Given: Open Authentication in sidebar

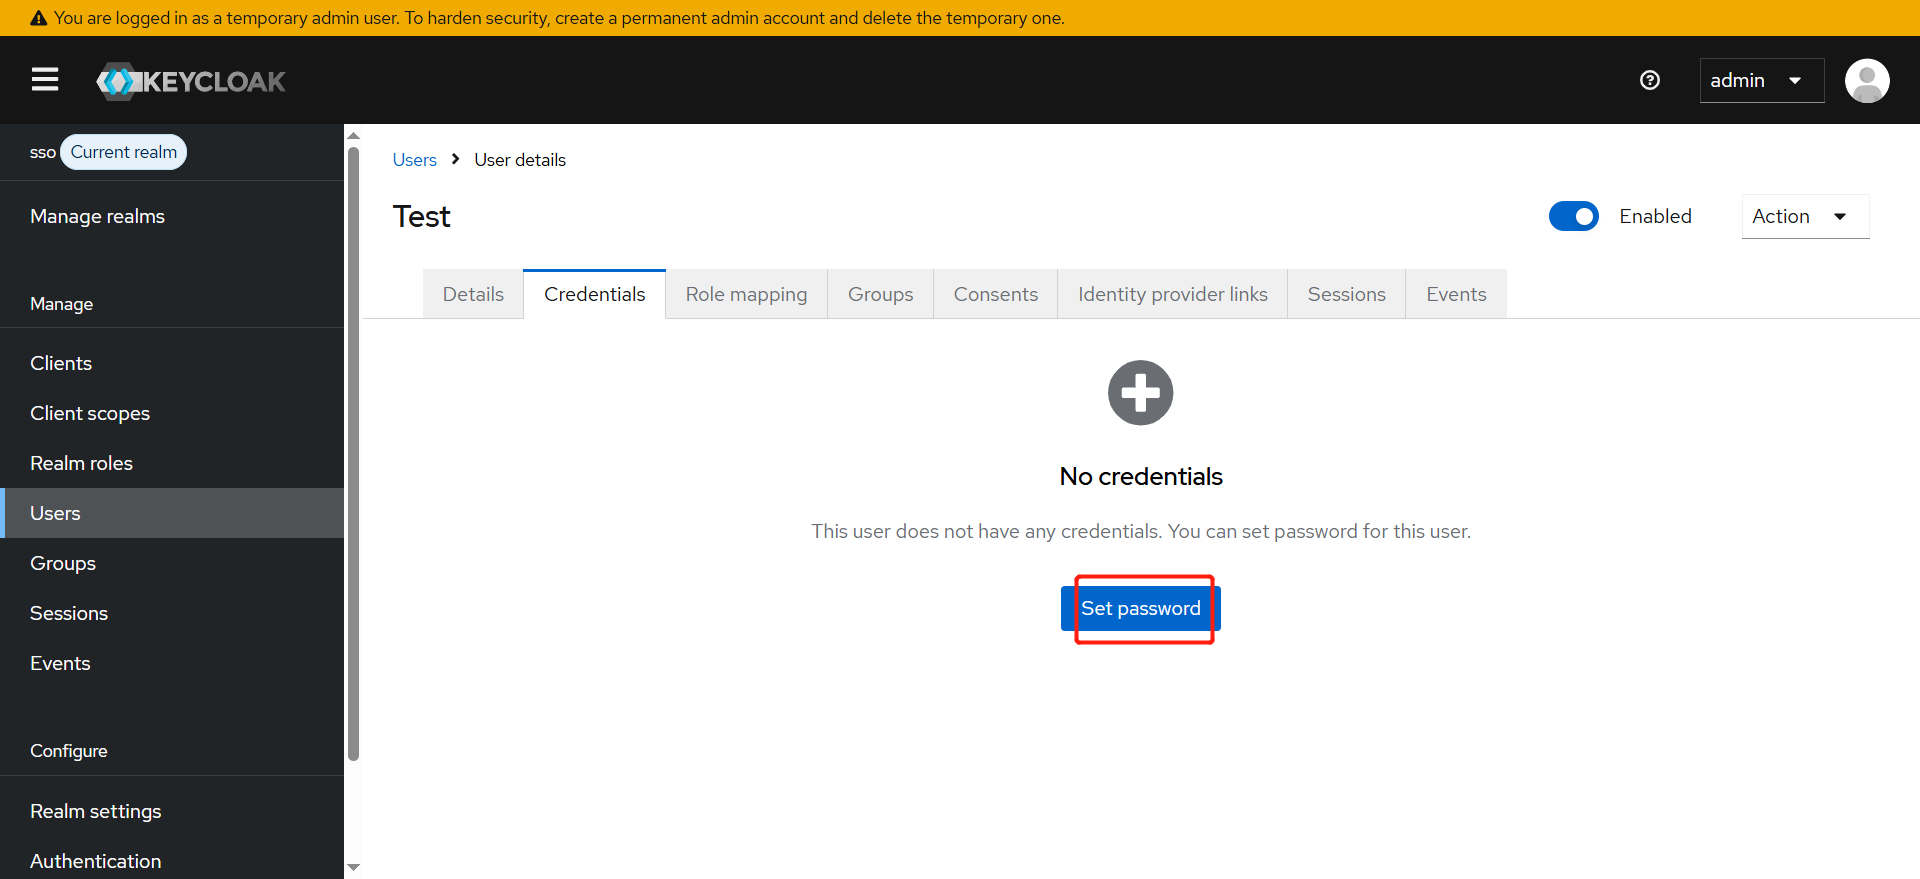Looking at the screenshot, I should [172, 860].
